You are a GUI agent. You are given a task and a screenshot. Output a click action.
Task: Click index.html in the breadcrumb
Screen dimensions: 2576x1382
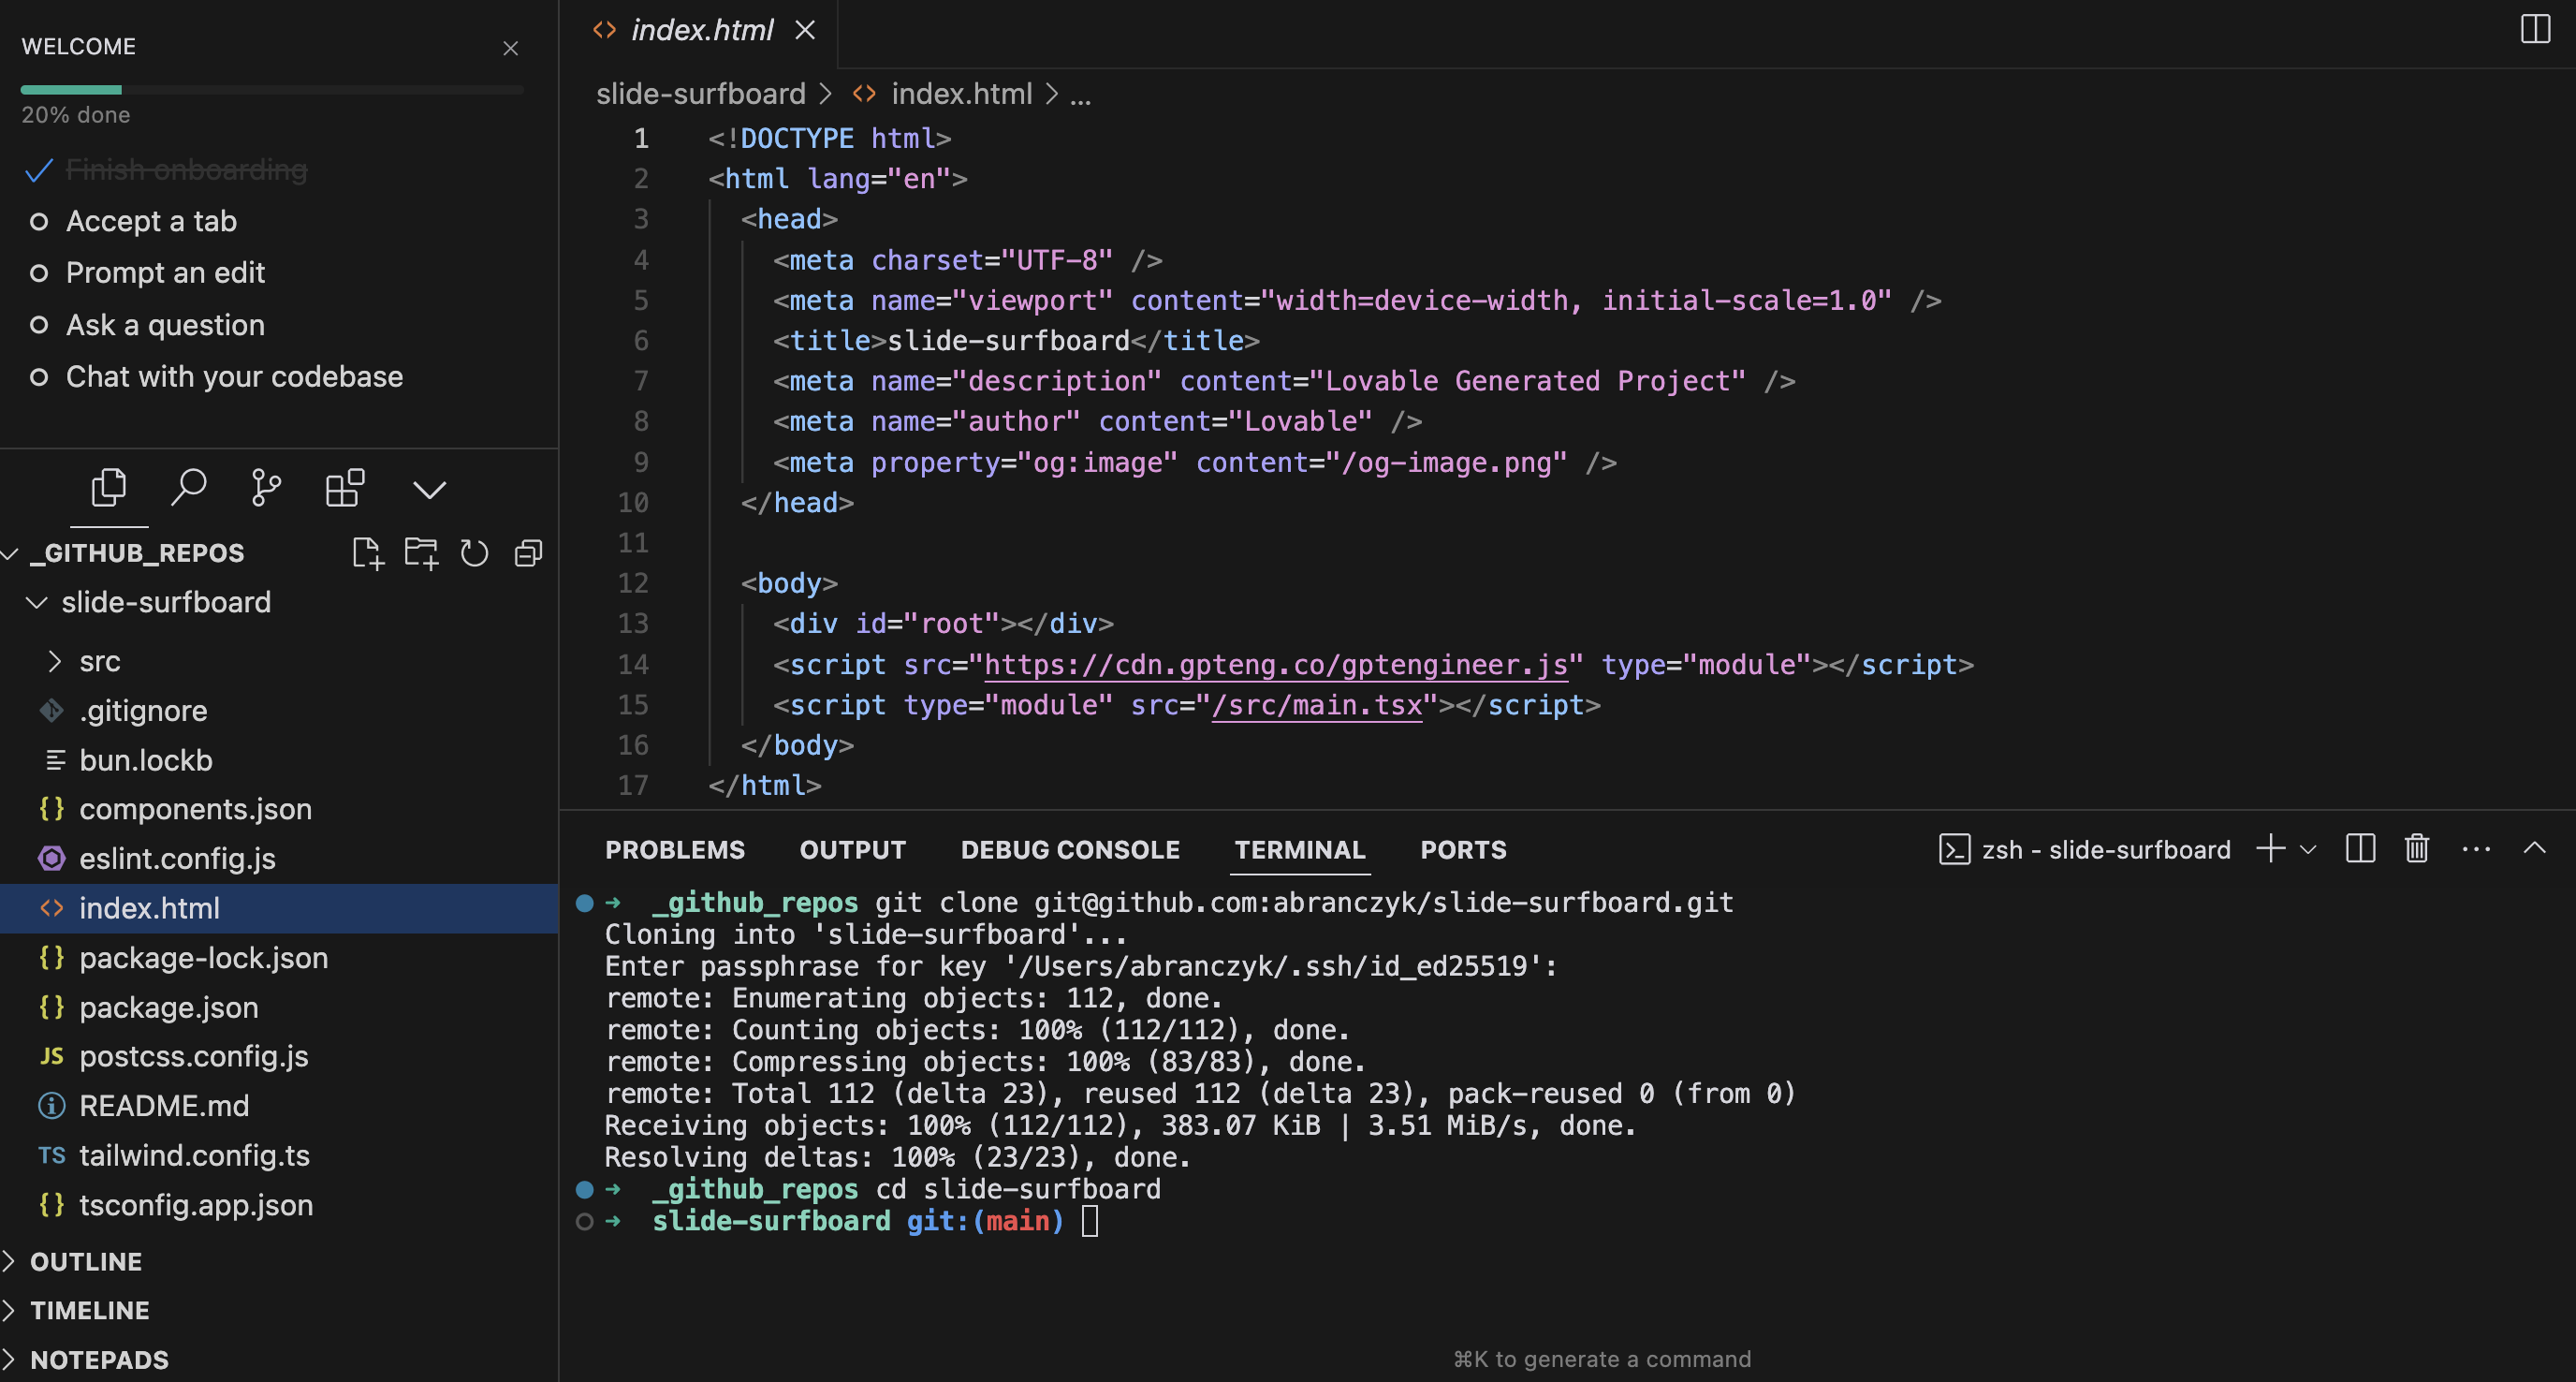point(962,94)
